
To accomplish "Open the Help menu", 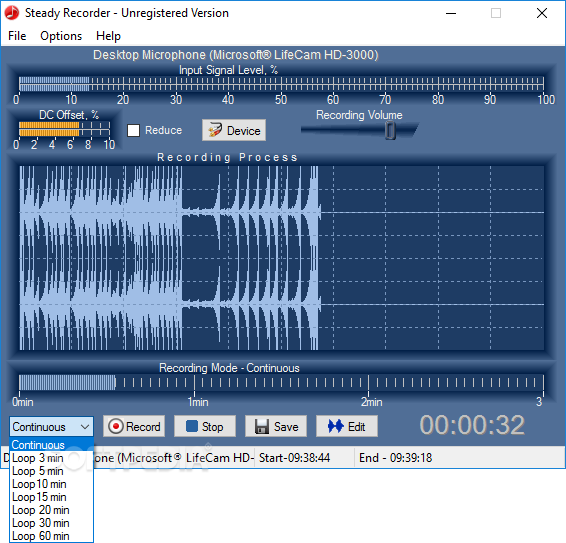I will (108, 36).
